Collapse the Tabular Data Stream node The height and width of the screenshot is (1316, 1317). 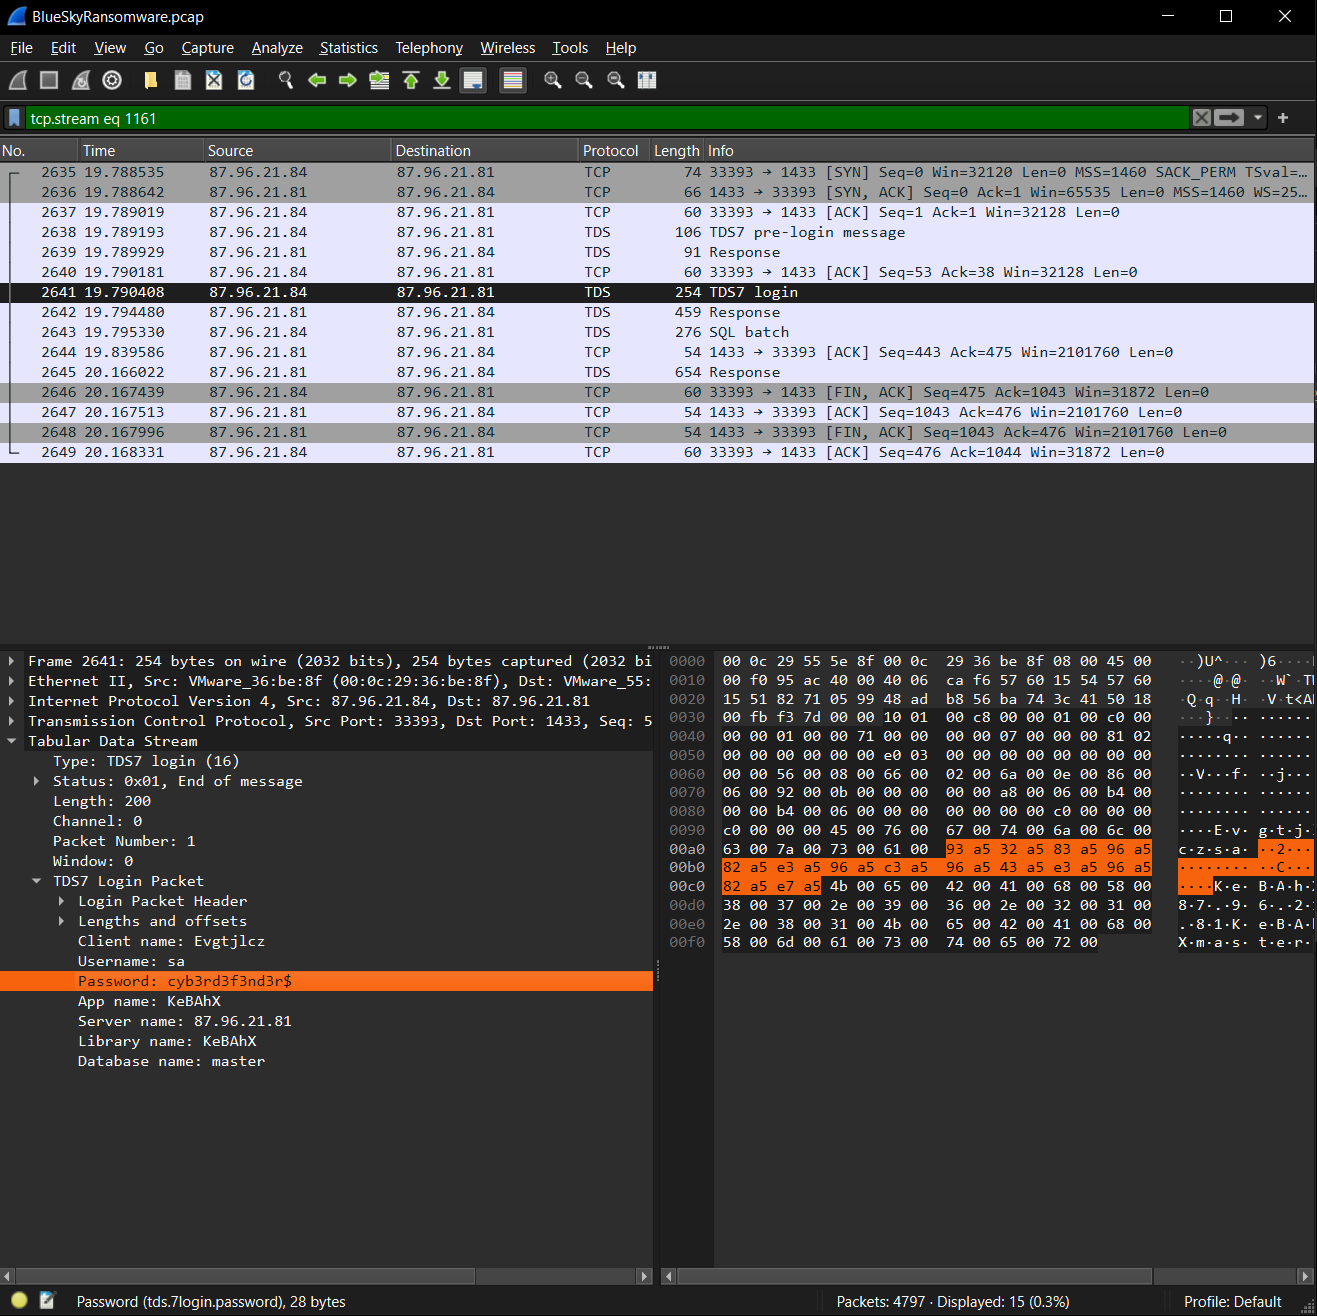(x=11, y=741)
